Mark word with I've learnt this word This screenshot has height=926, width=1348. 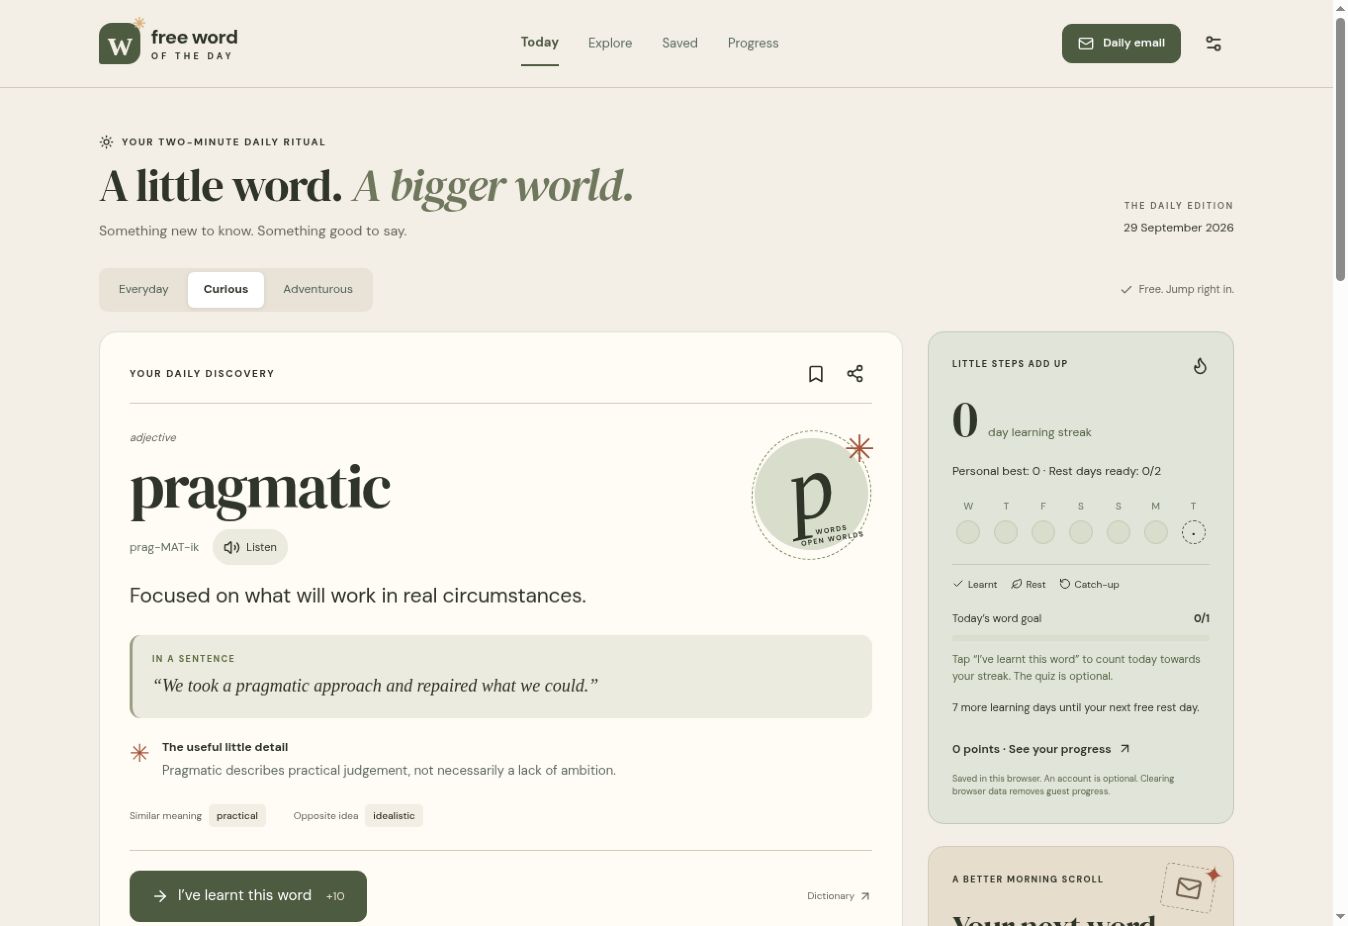[248, 896]
